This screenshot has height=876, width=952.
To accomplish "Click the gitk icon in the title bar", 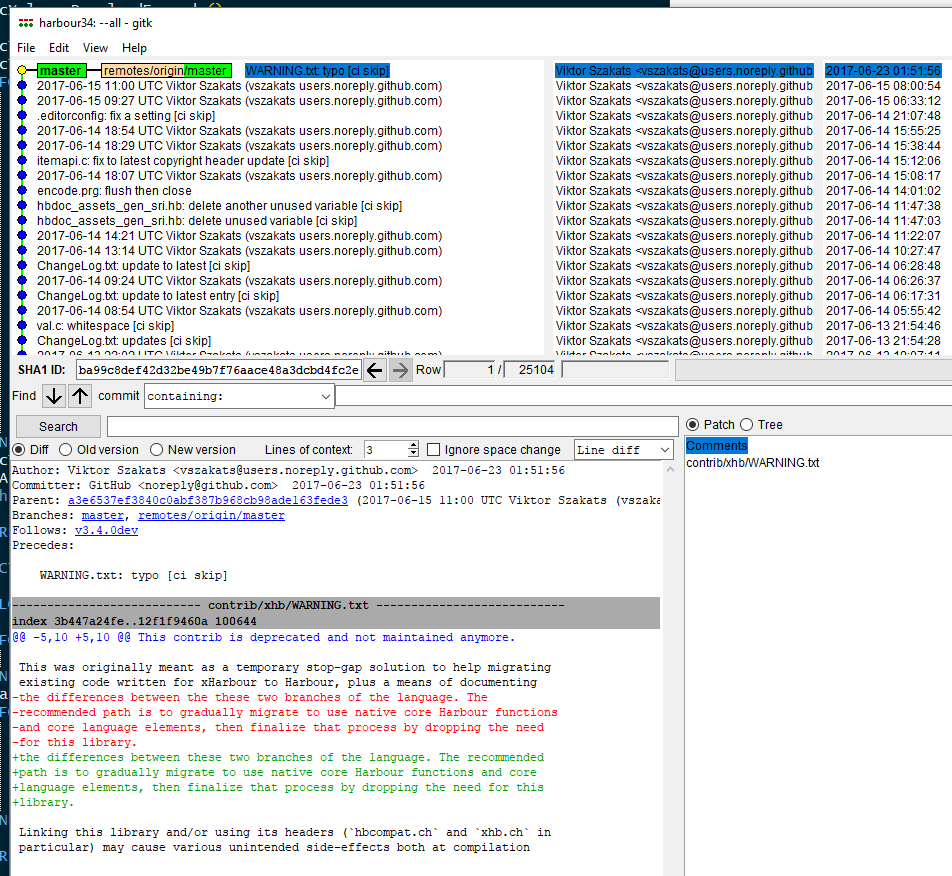I will pos(26,23).
